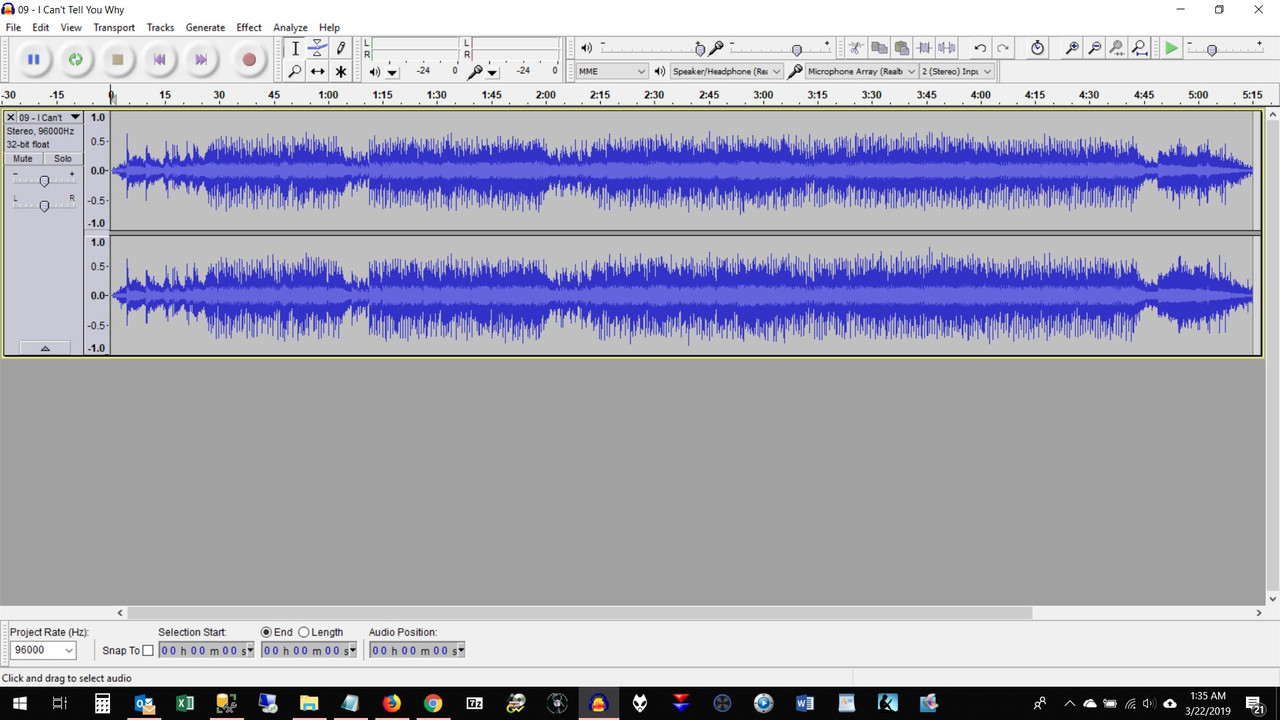The image size is (1280, 720).
Task: Mute the track
Action: coord(23,158)
